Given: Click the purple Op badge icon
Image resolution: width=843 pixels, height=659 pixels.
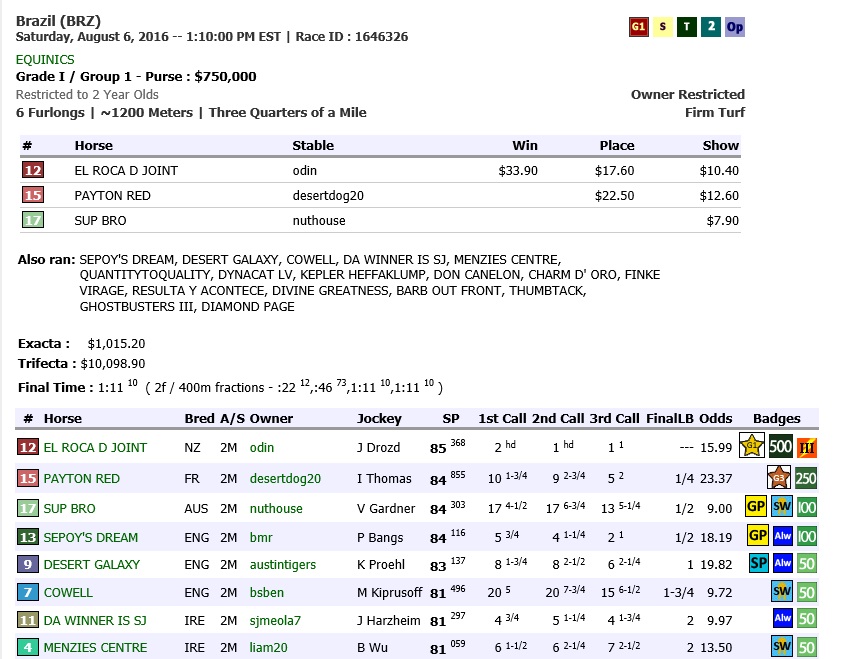Looking at the screenshot, I should tap(735, 27).
